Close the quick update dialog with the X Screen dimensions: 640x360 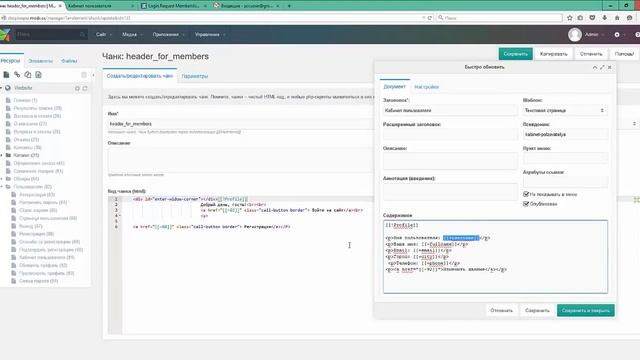coord(609,67)
